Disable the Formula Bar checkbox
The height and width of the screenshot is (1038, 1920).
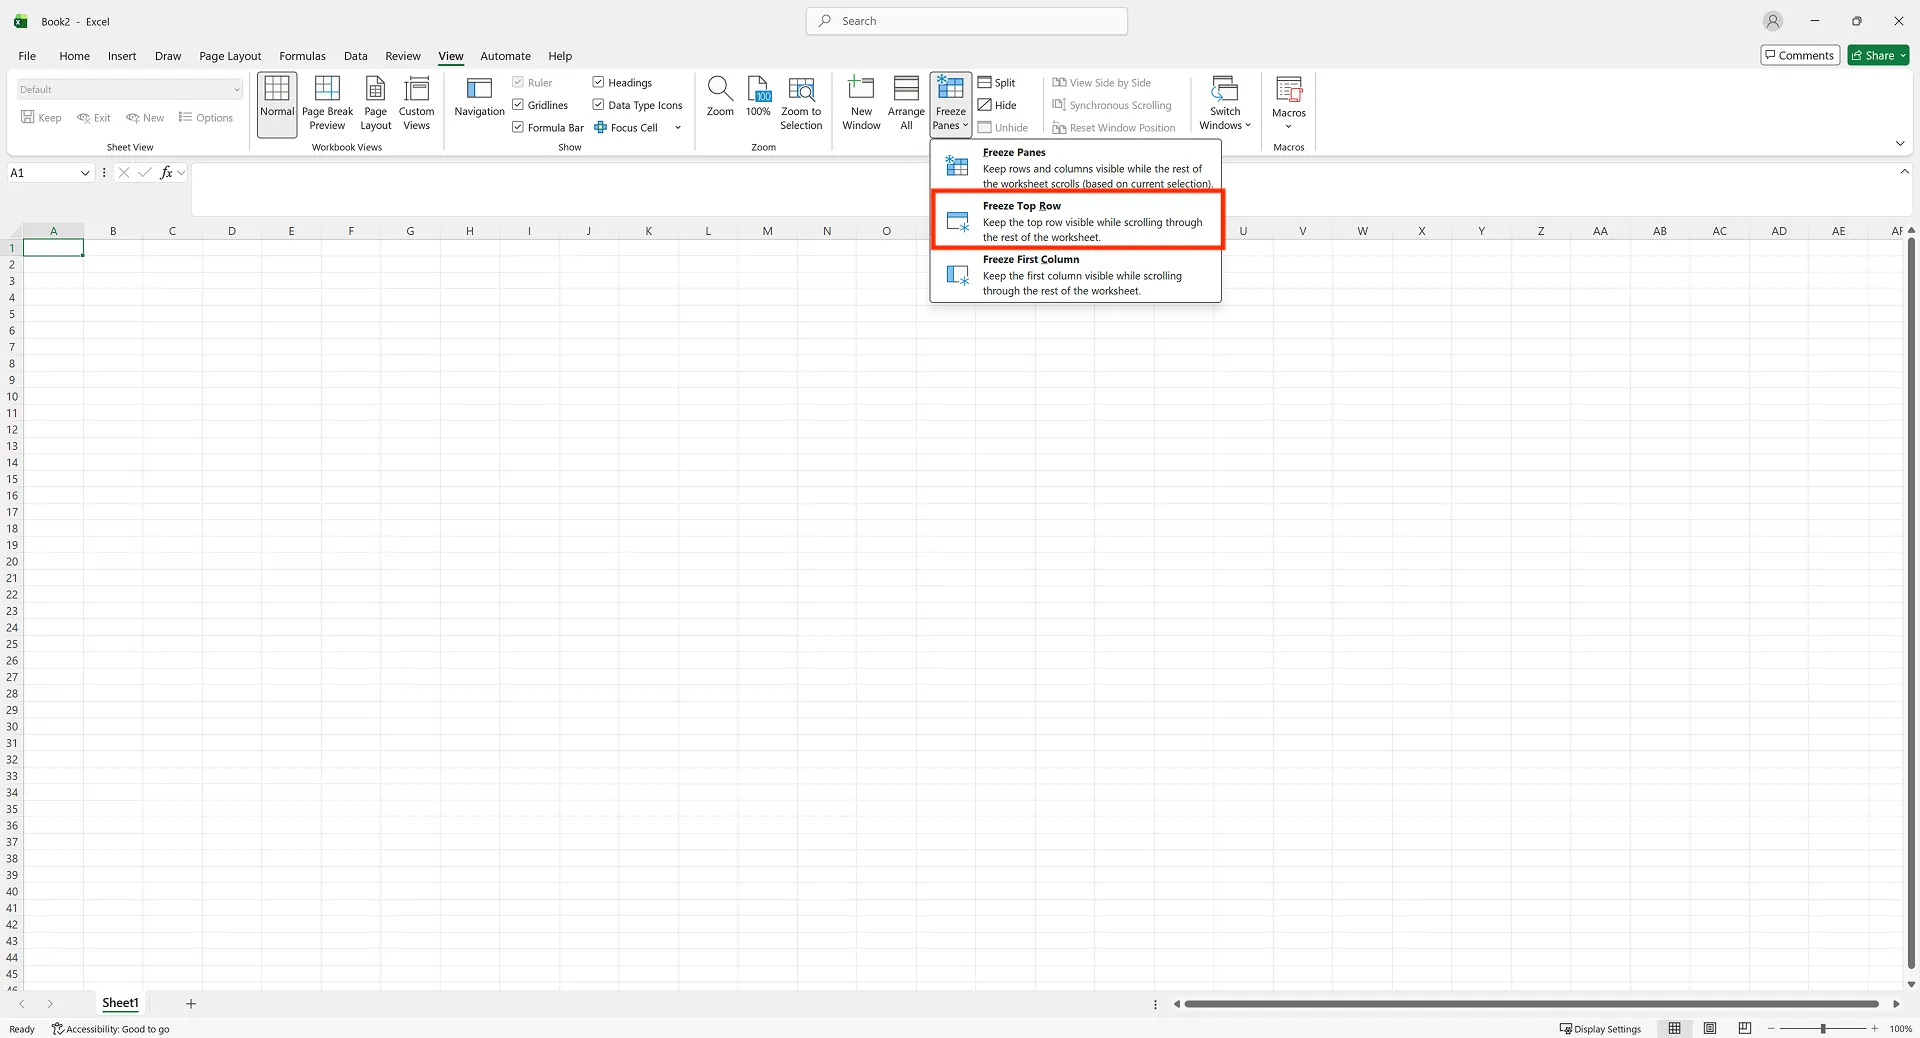click(517, 127)
